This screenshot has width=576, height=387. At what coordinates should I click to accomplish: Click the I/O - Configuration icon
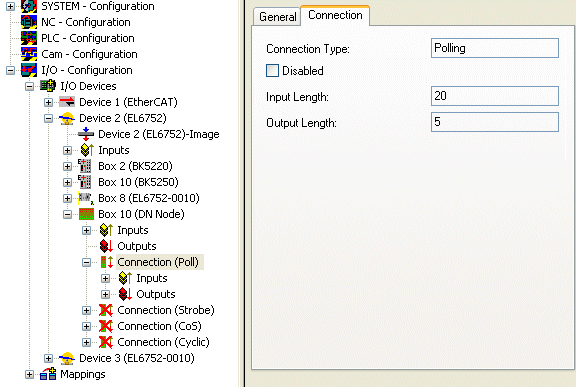[x=29, y=70]
